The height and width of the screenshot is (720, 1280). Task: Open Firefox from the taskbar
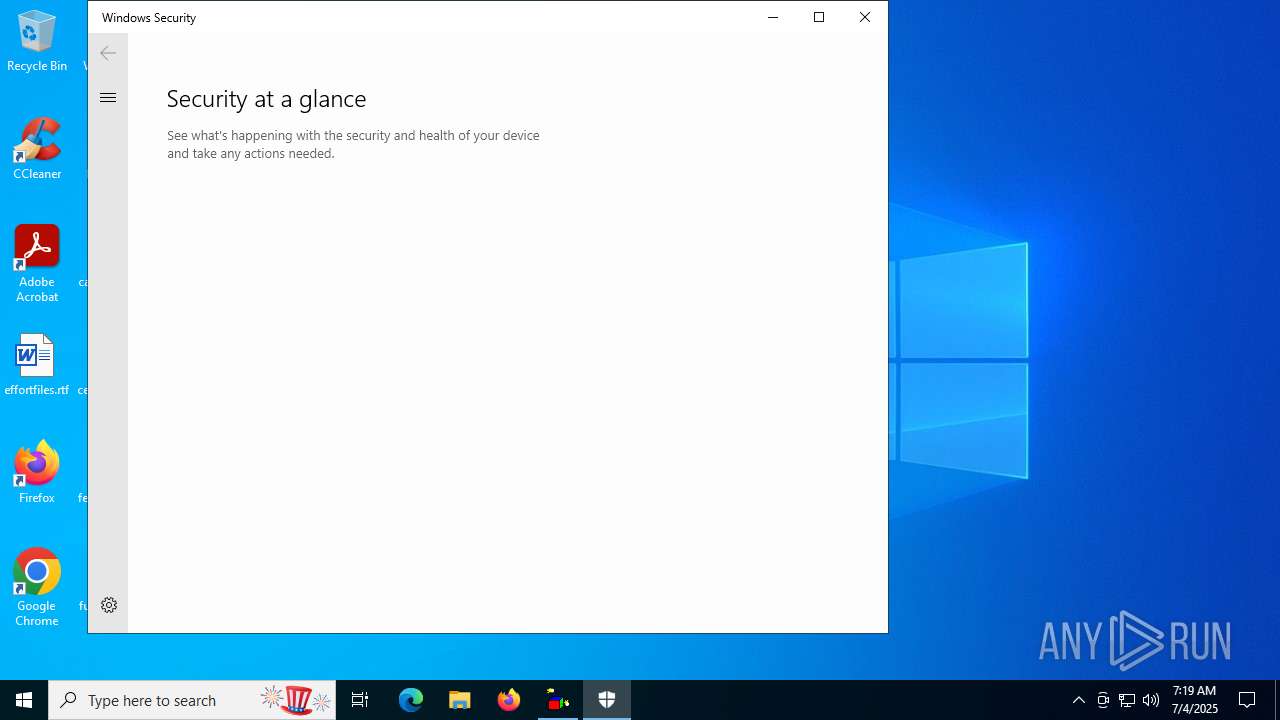point(509,700)
